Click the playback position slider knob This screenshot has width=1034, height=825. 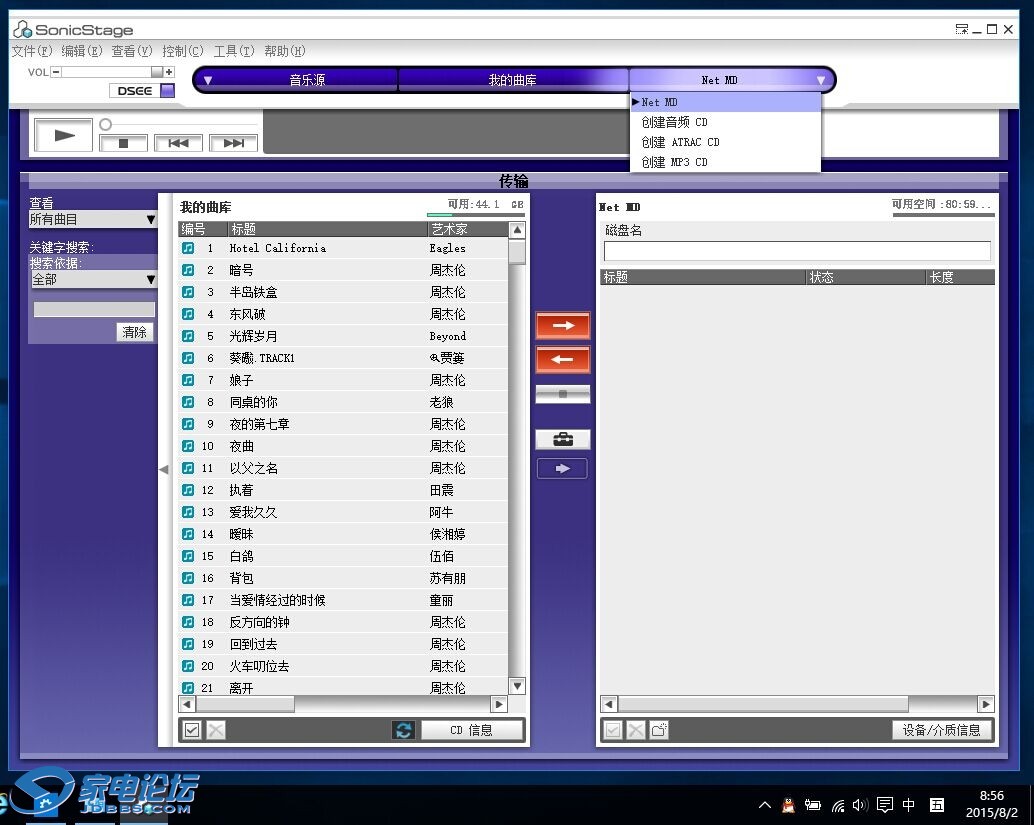[106, 124]
